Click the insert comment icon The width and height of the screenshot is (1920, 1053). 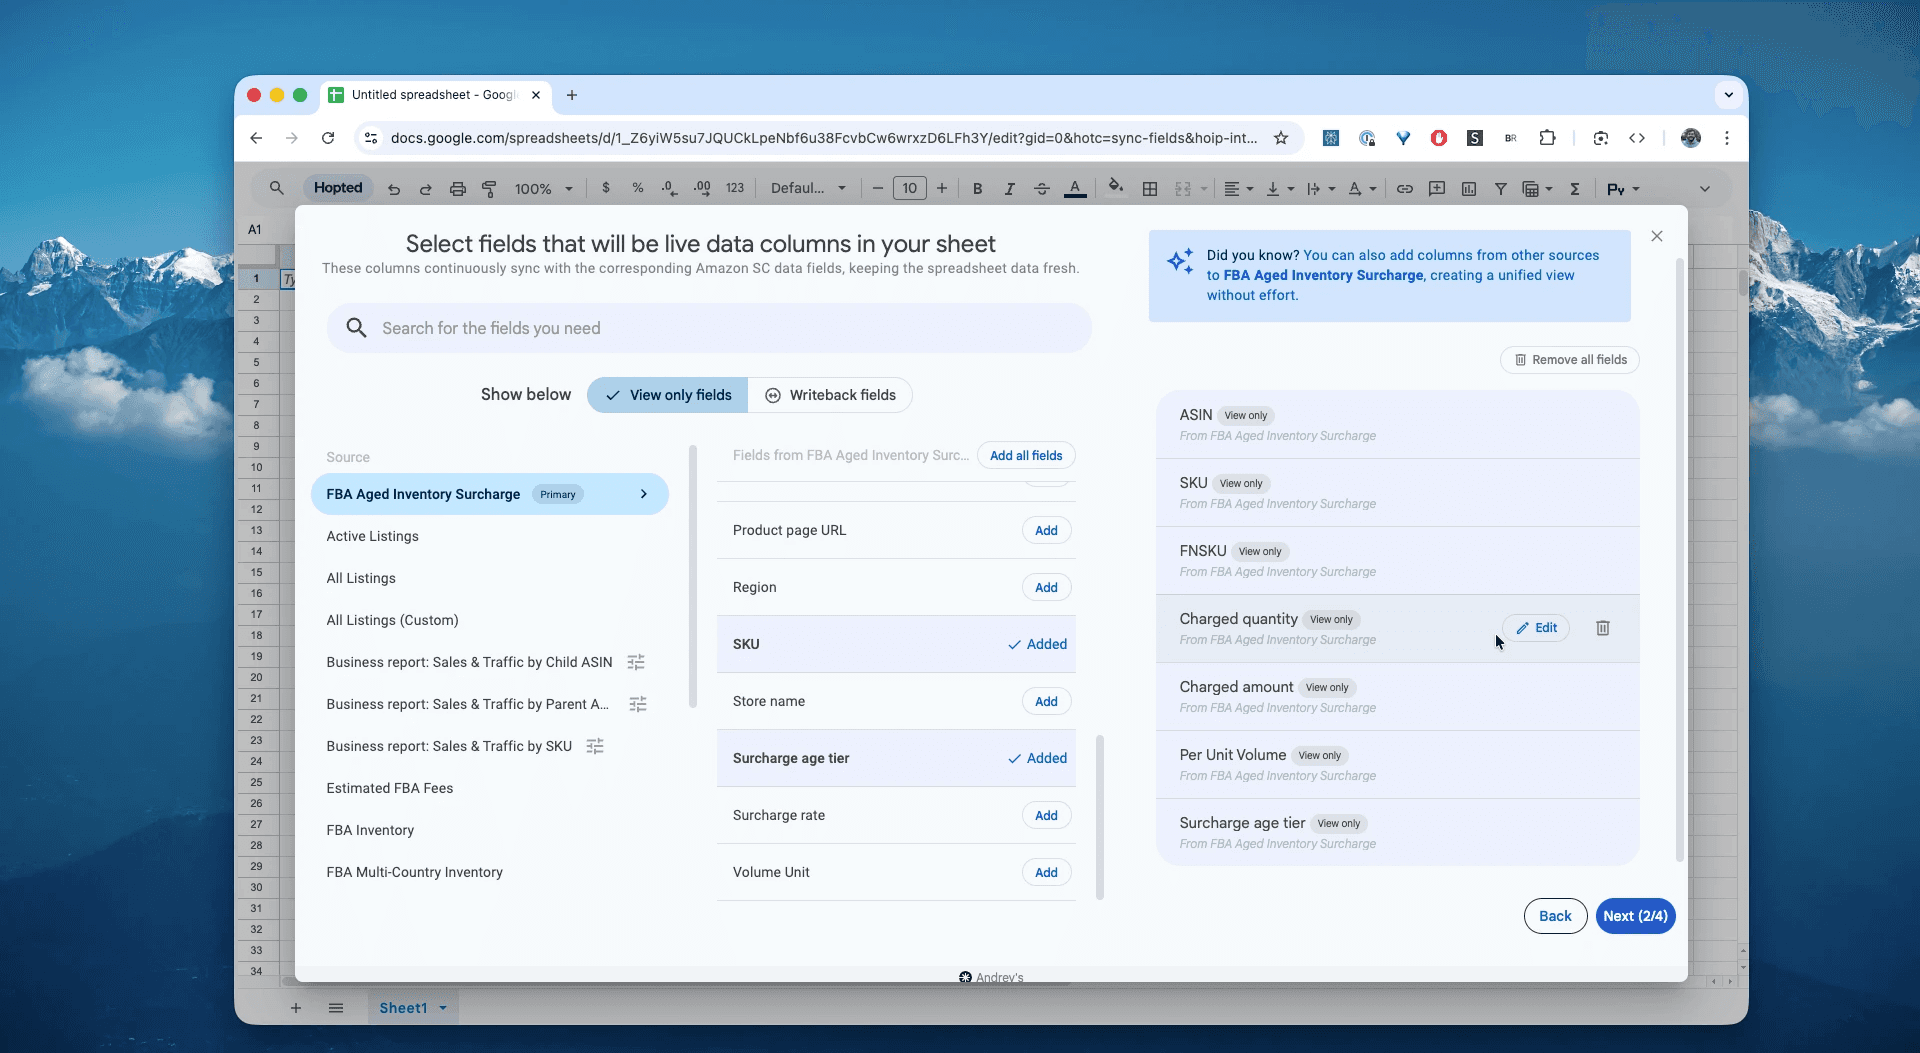pyautogui.click(x=1437, y=189)
